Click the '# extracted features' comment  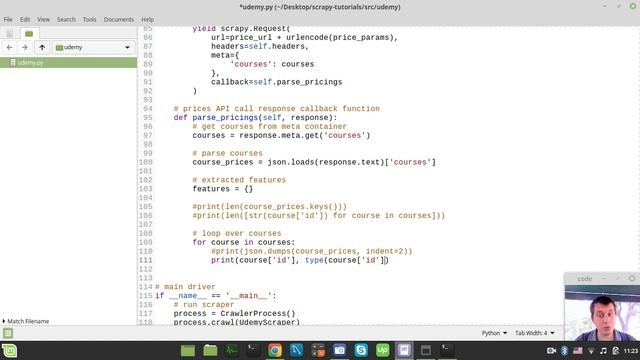click(239, 180)
